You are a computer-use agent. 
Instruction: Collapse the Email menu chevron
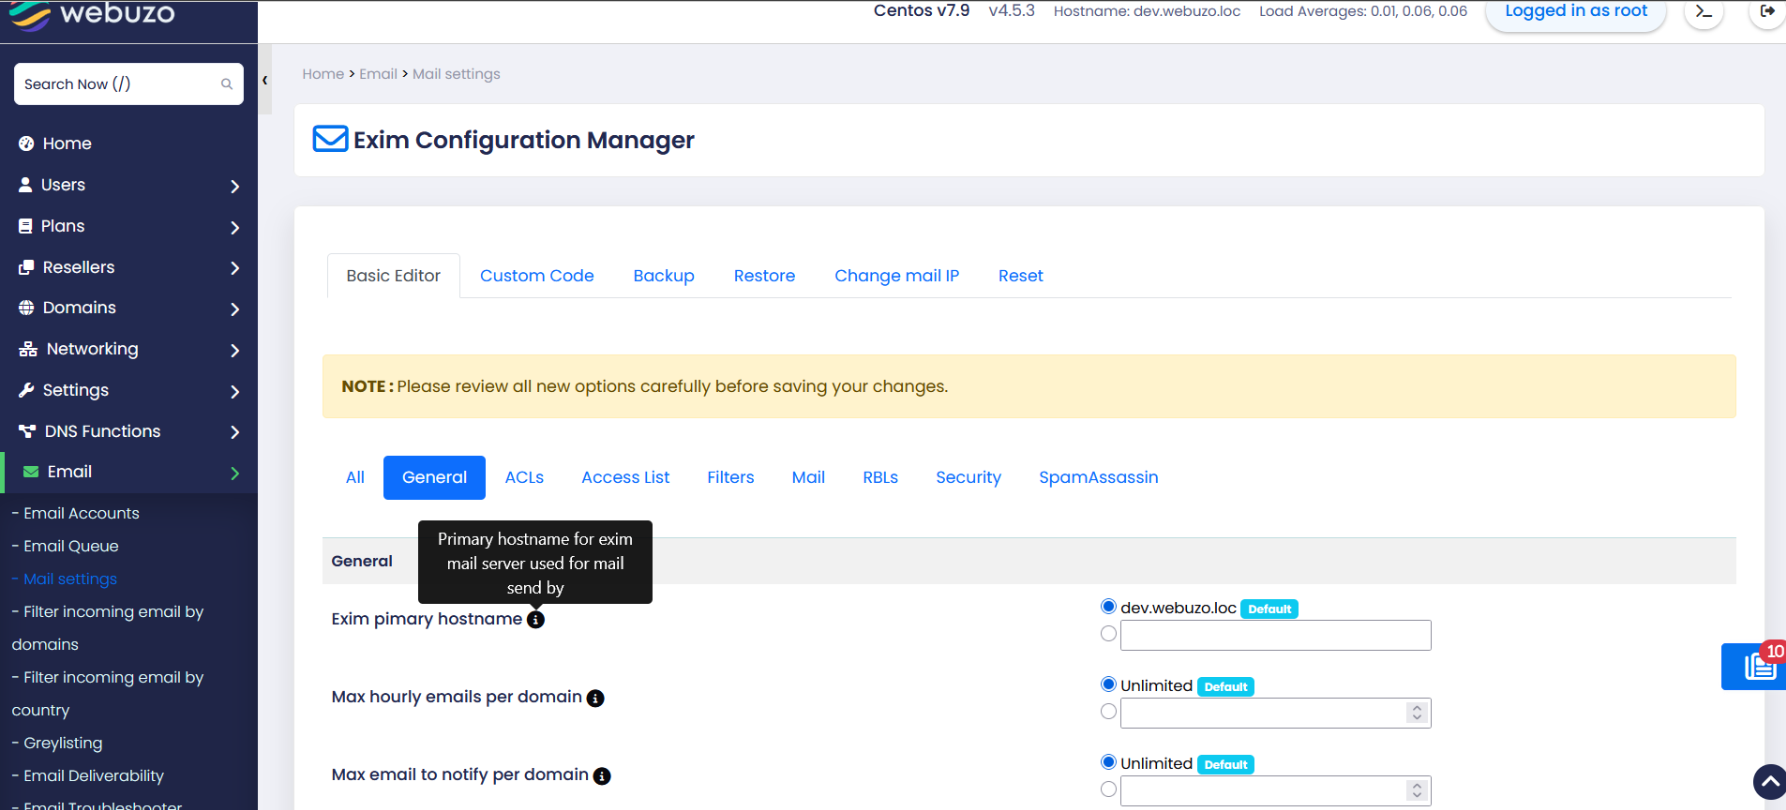pos(235,473)
